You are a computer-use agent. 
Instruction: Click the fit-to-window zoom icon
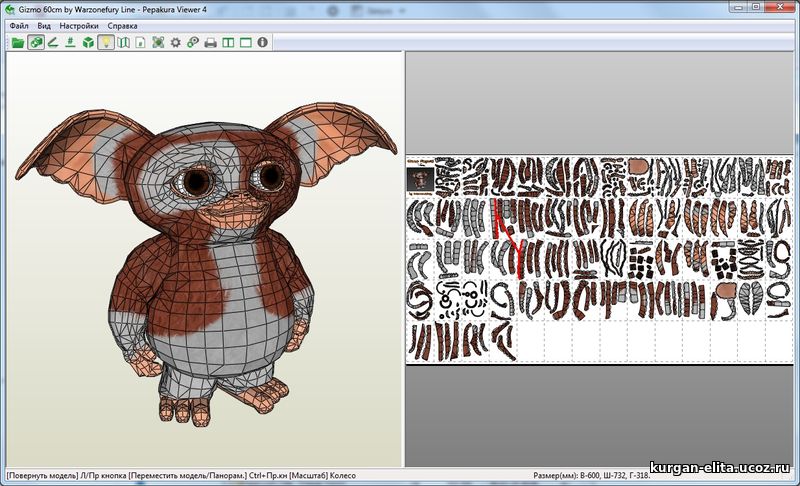coord(158,42)
